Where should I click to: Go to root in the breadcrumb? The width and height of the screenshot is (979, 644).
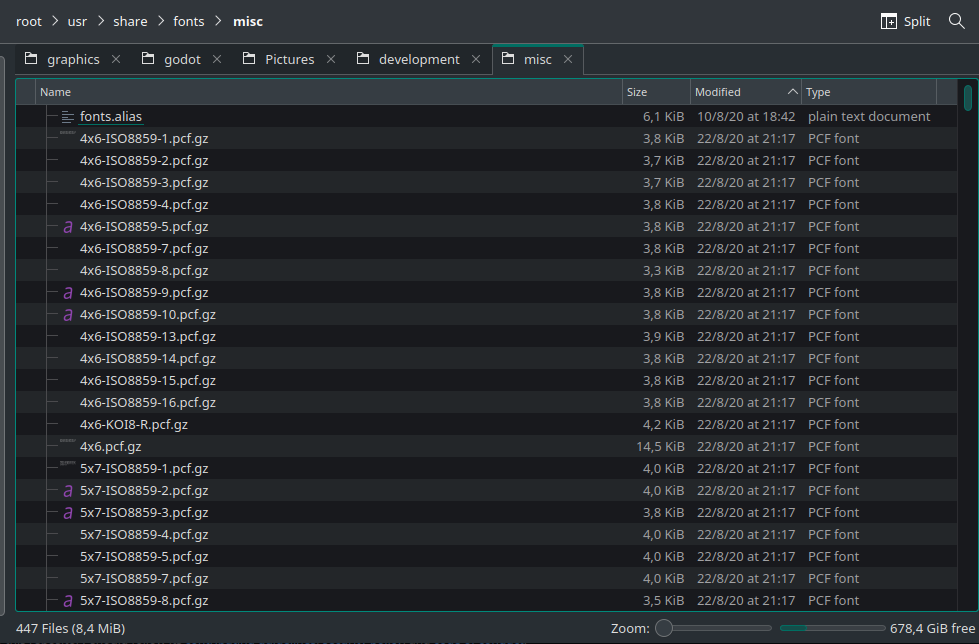pyautogui.click(x=29, y=21)
